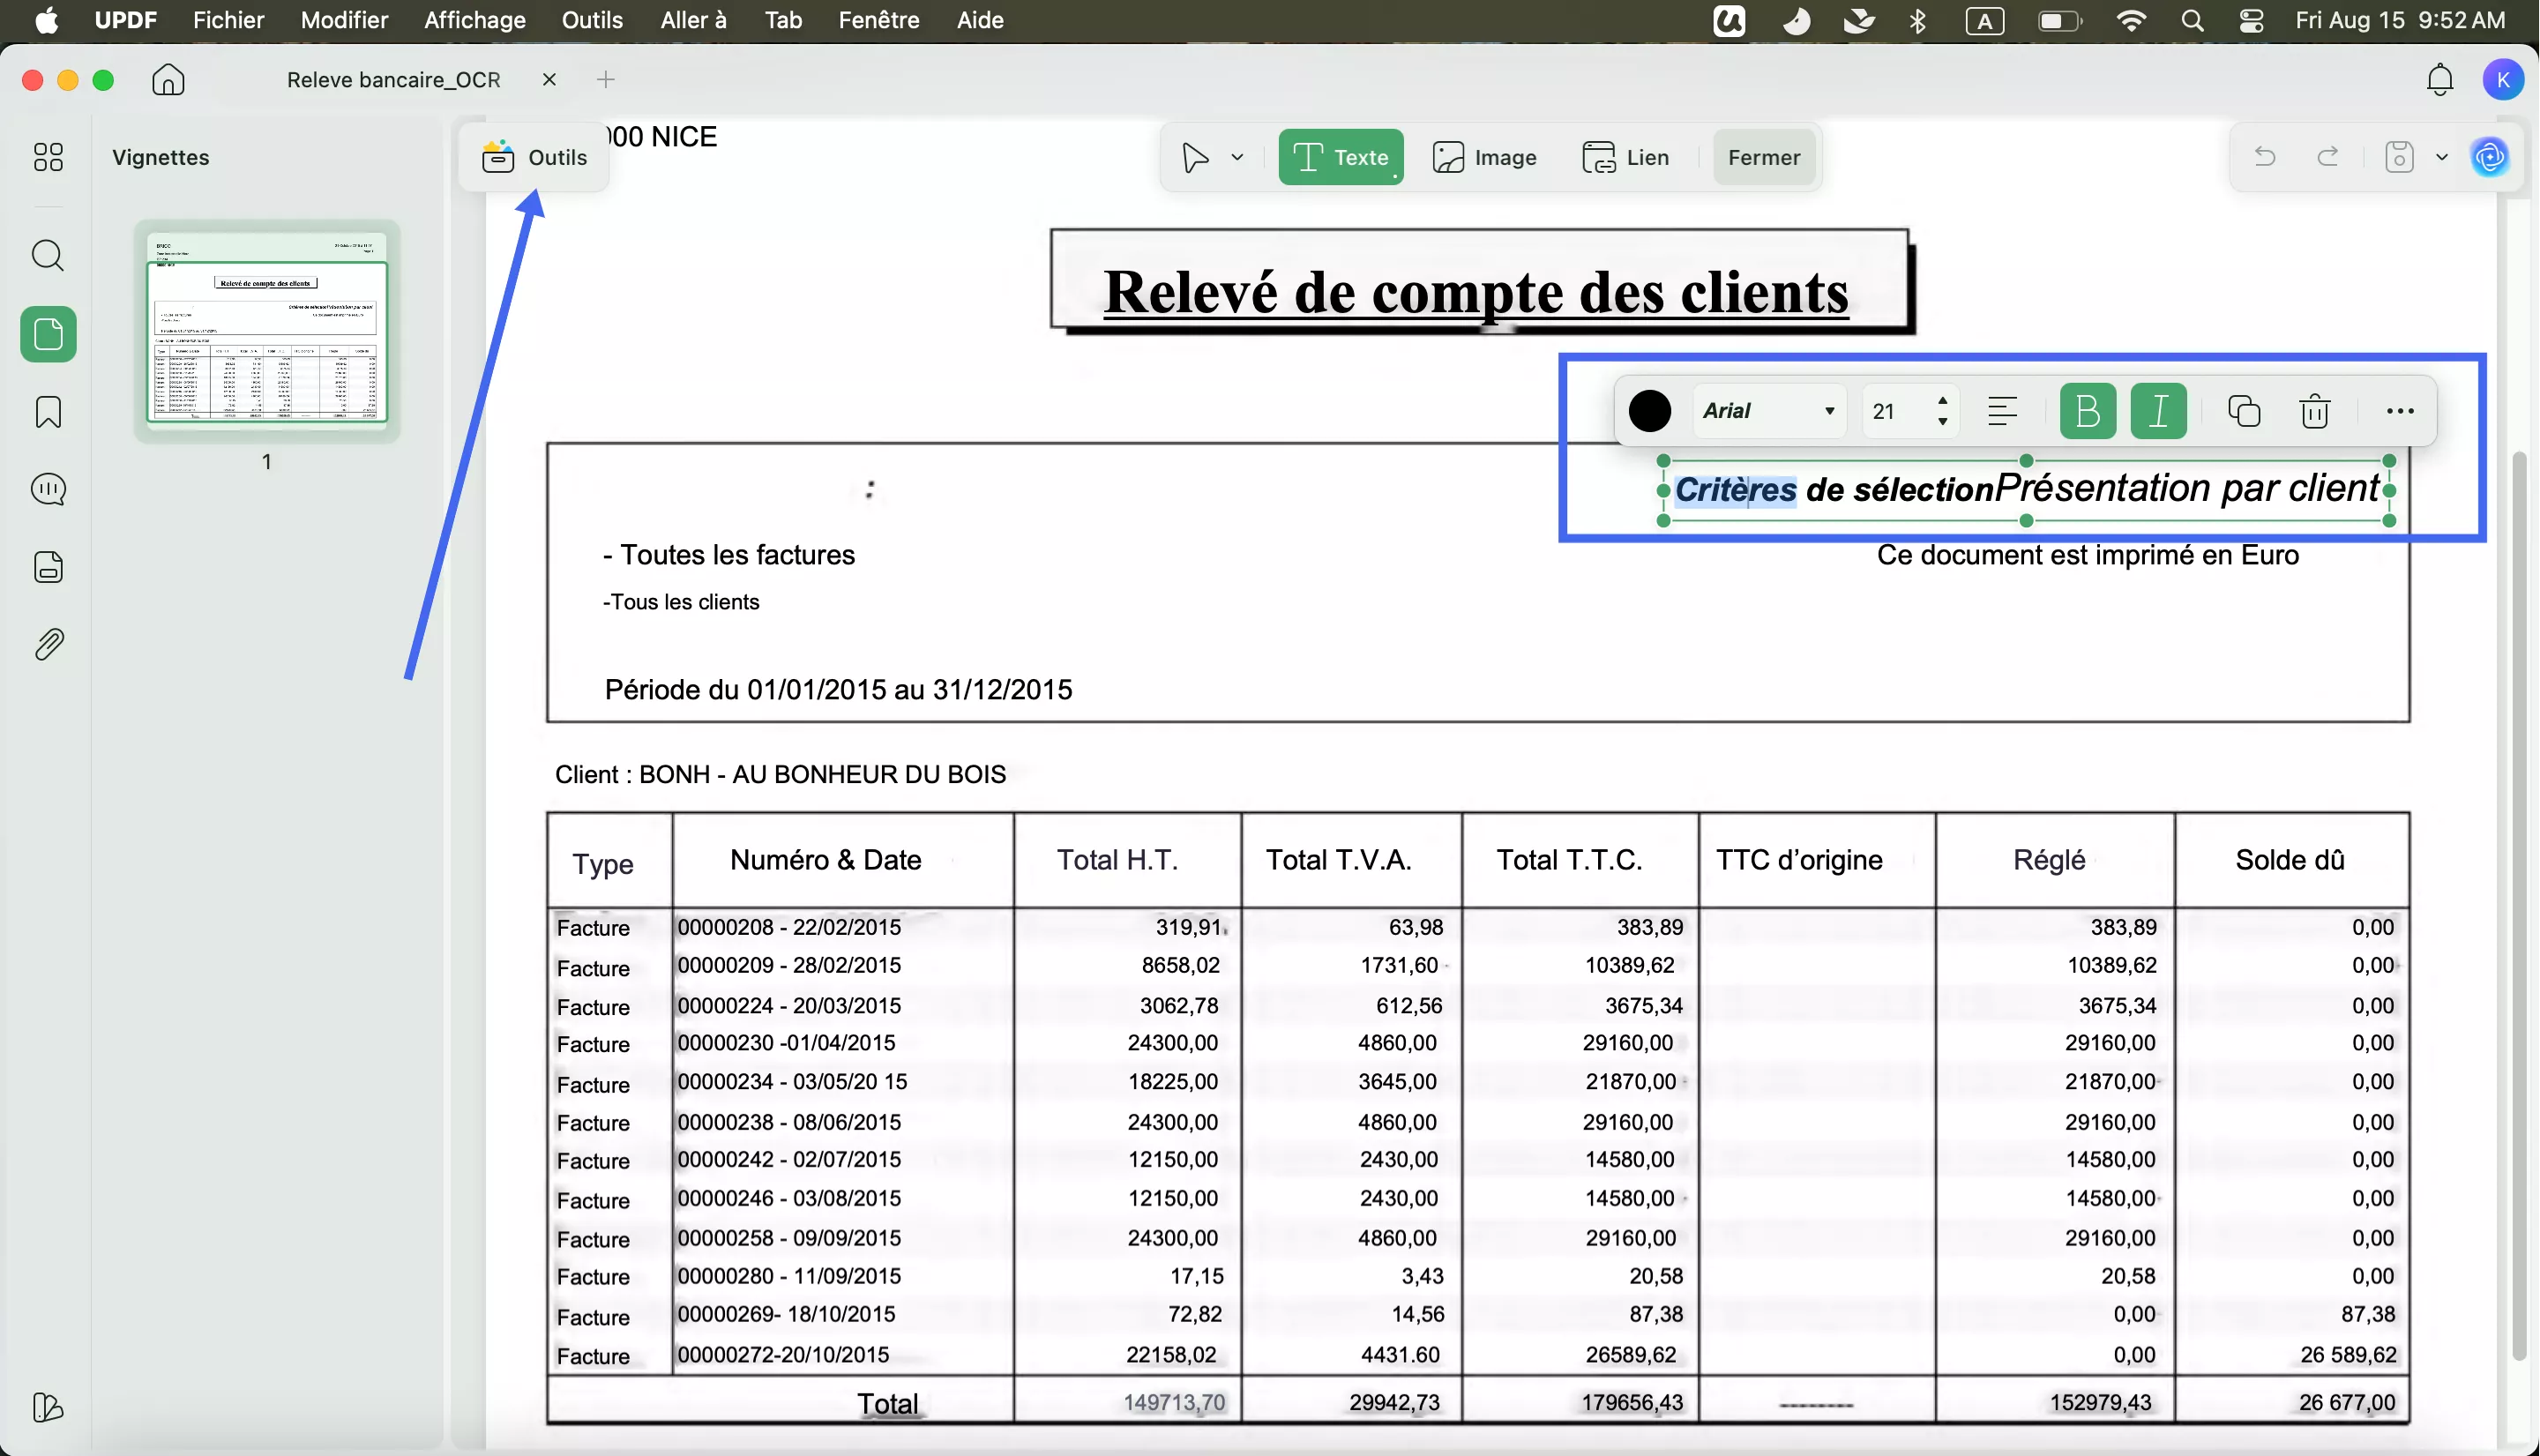Switch to the Releve bancaire_OCR tab
The image size is (2540, 1456).
pyautogui.click(x=392, y=80)
